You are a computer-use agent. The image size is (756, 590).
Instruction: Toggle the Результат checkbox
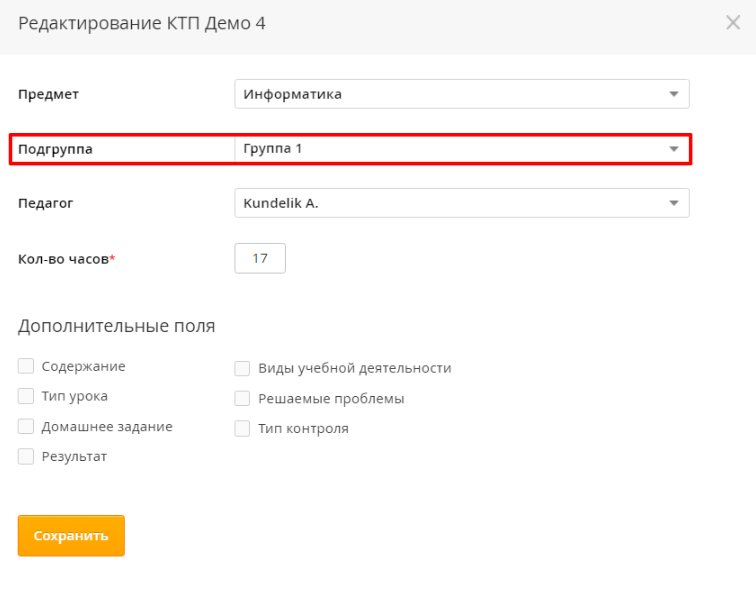(x=26, y=456)
